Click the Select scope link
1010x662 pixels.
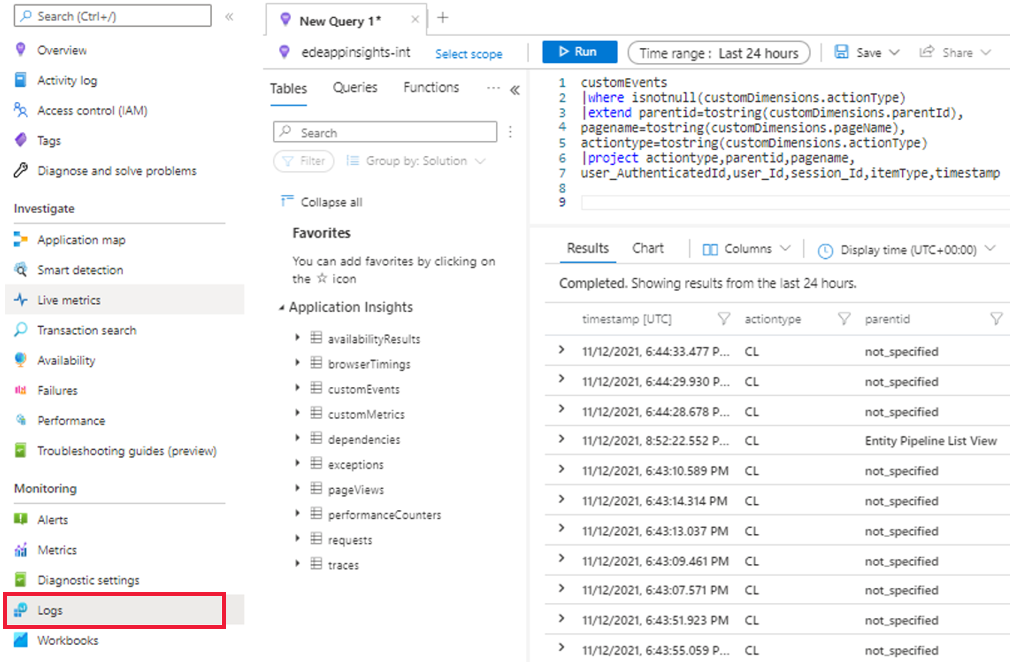tap(469, 54)
